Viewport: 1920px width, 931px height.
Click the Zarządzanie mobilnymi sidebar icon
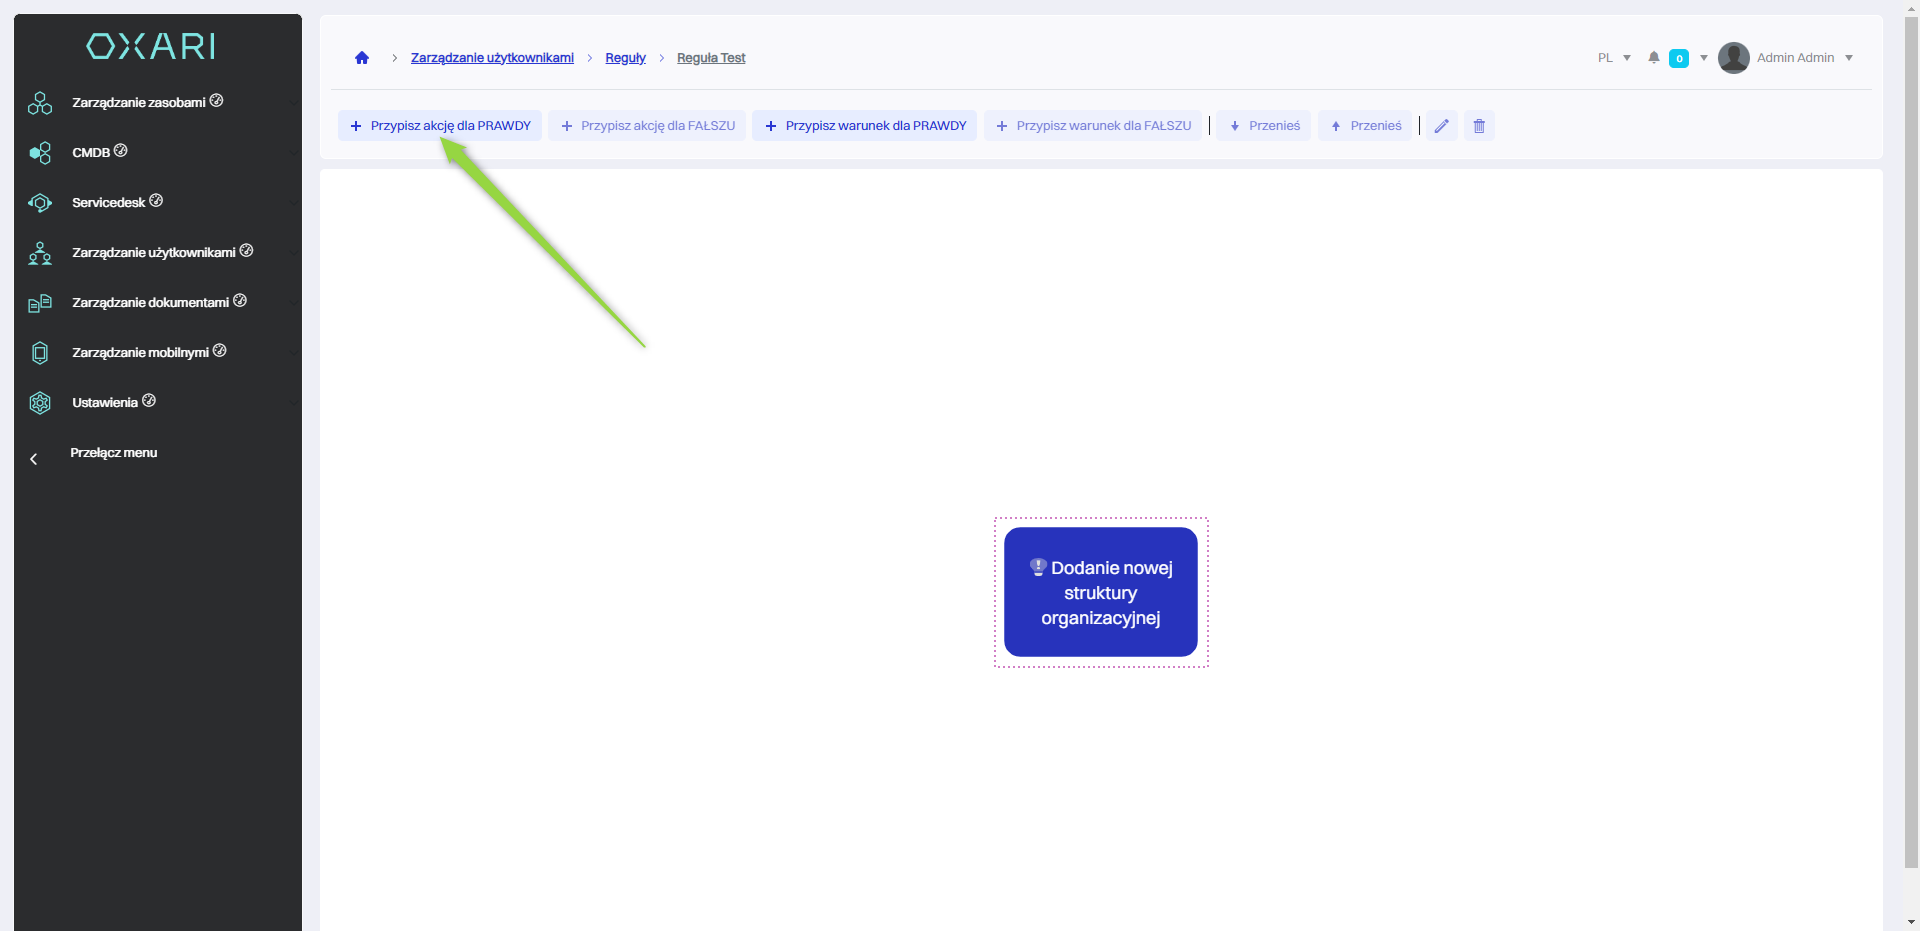click(x=40, y=353)
